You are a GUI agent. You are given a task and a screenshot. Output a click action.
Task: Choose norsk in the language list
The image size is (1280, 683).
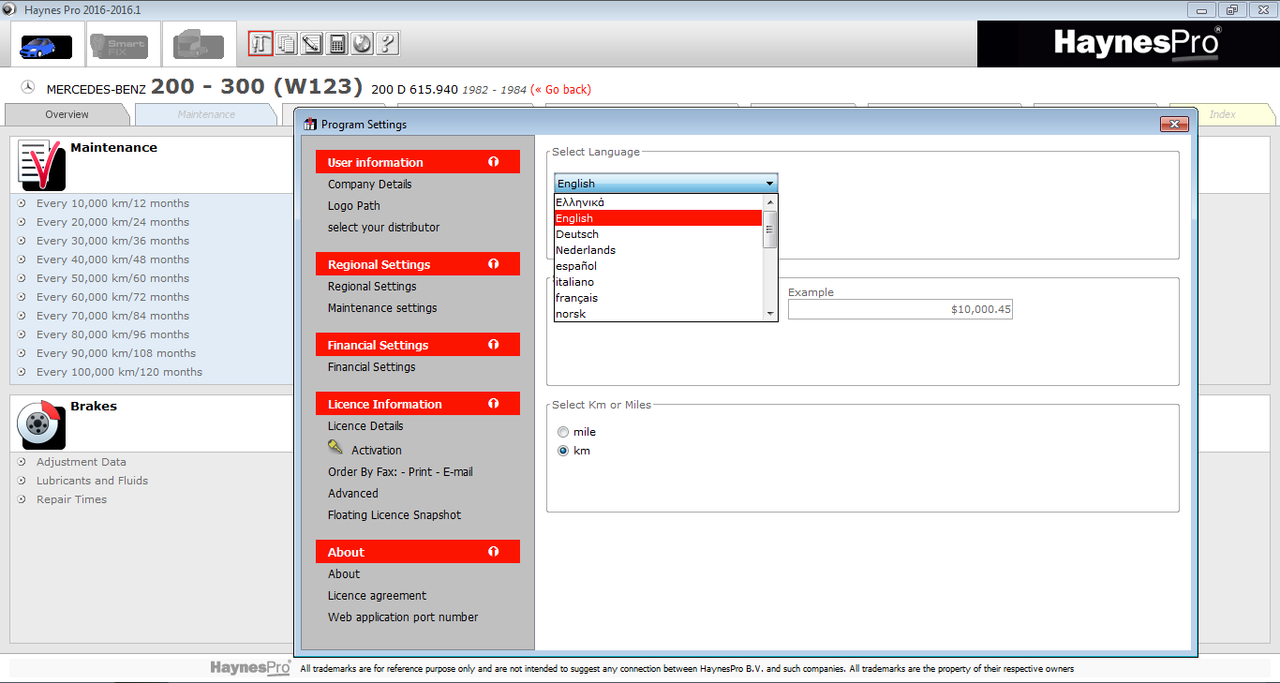tap(658, 314)
